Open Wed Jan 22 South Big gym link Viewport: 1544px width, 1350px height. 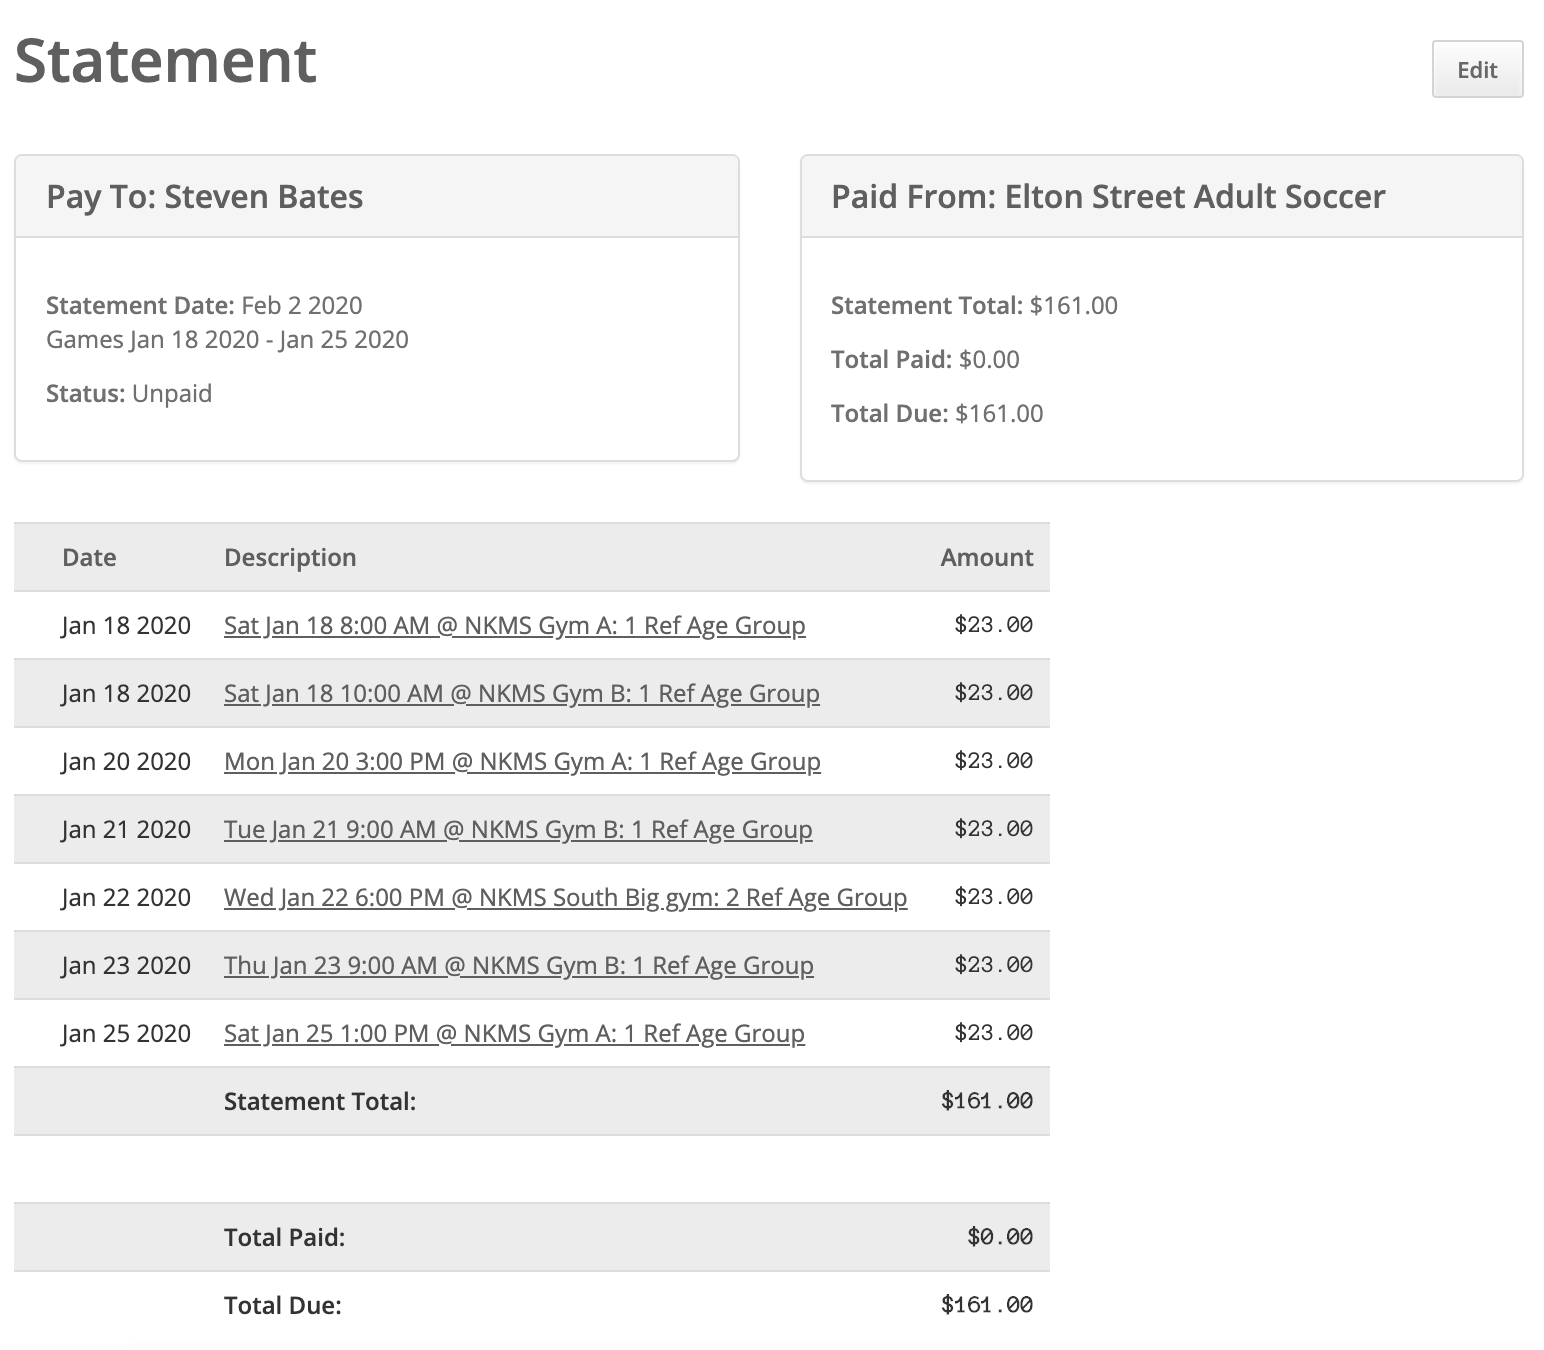pyautogui.click(x=565, y=897)
